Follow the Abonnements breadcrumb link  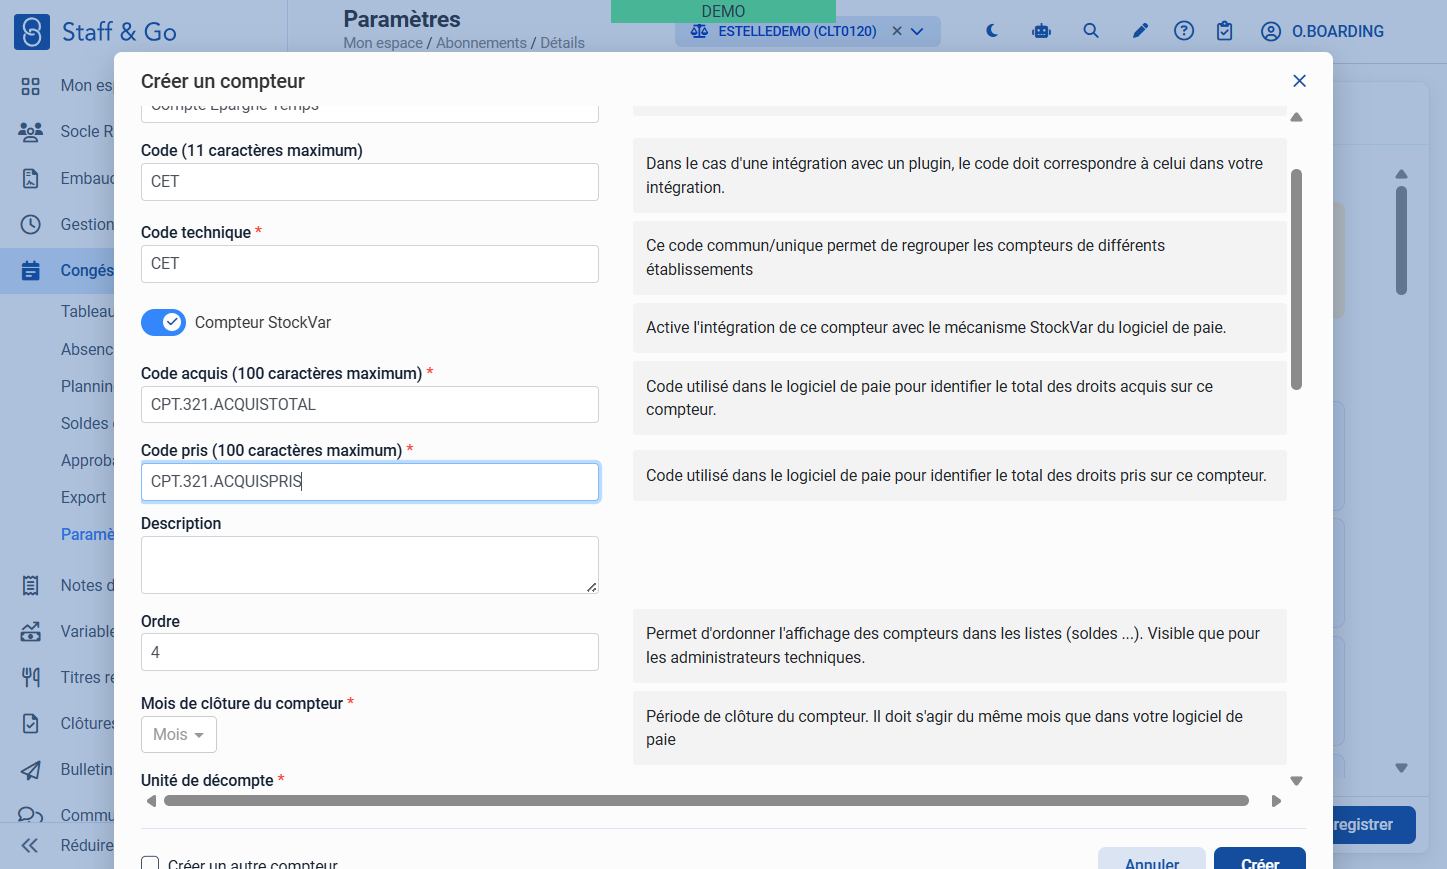[x=481, y=43]
